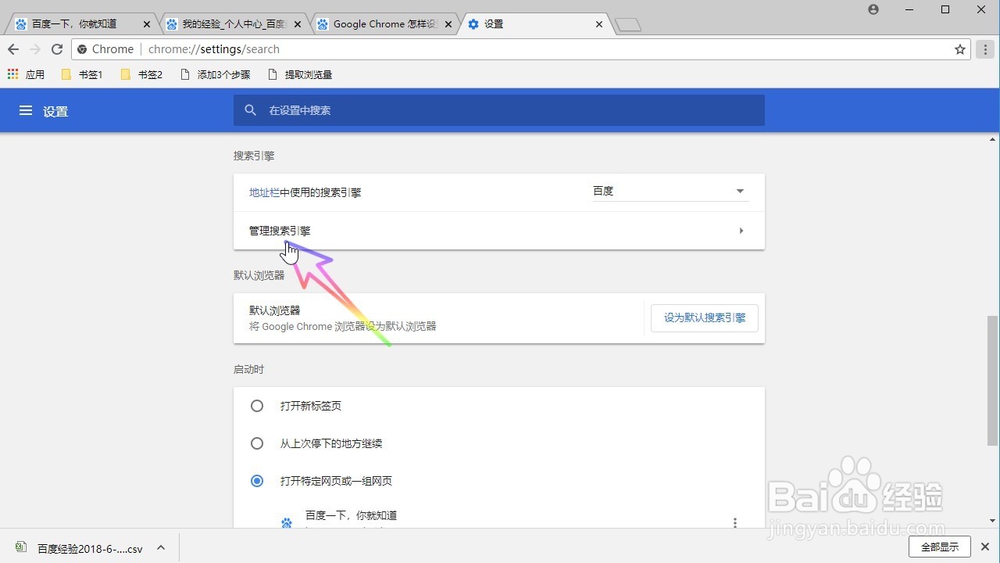The image size is (1000, 563).
Task: Open the 书签1 bookmark folder
Action: (x=82, y=75)
